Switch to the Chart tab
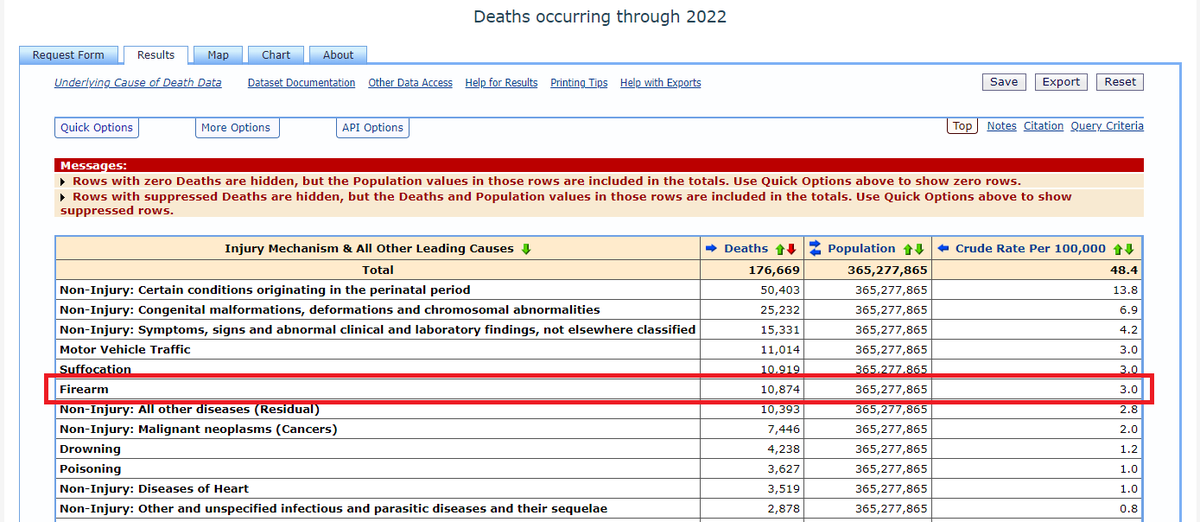The height and width of the screenshot is (522, 1200). point(276,55)
